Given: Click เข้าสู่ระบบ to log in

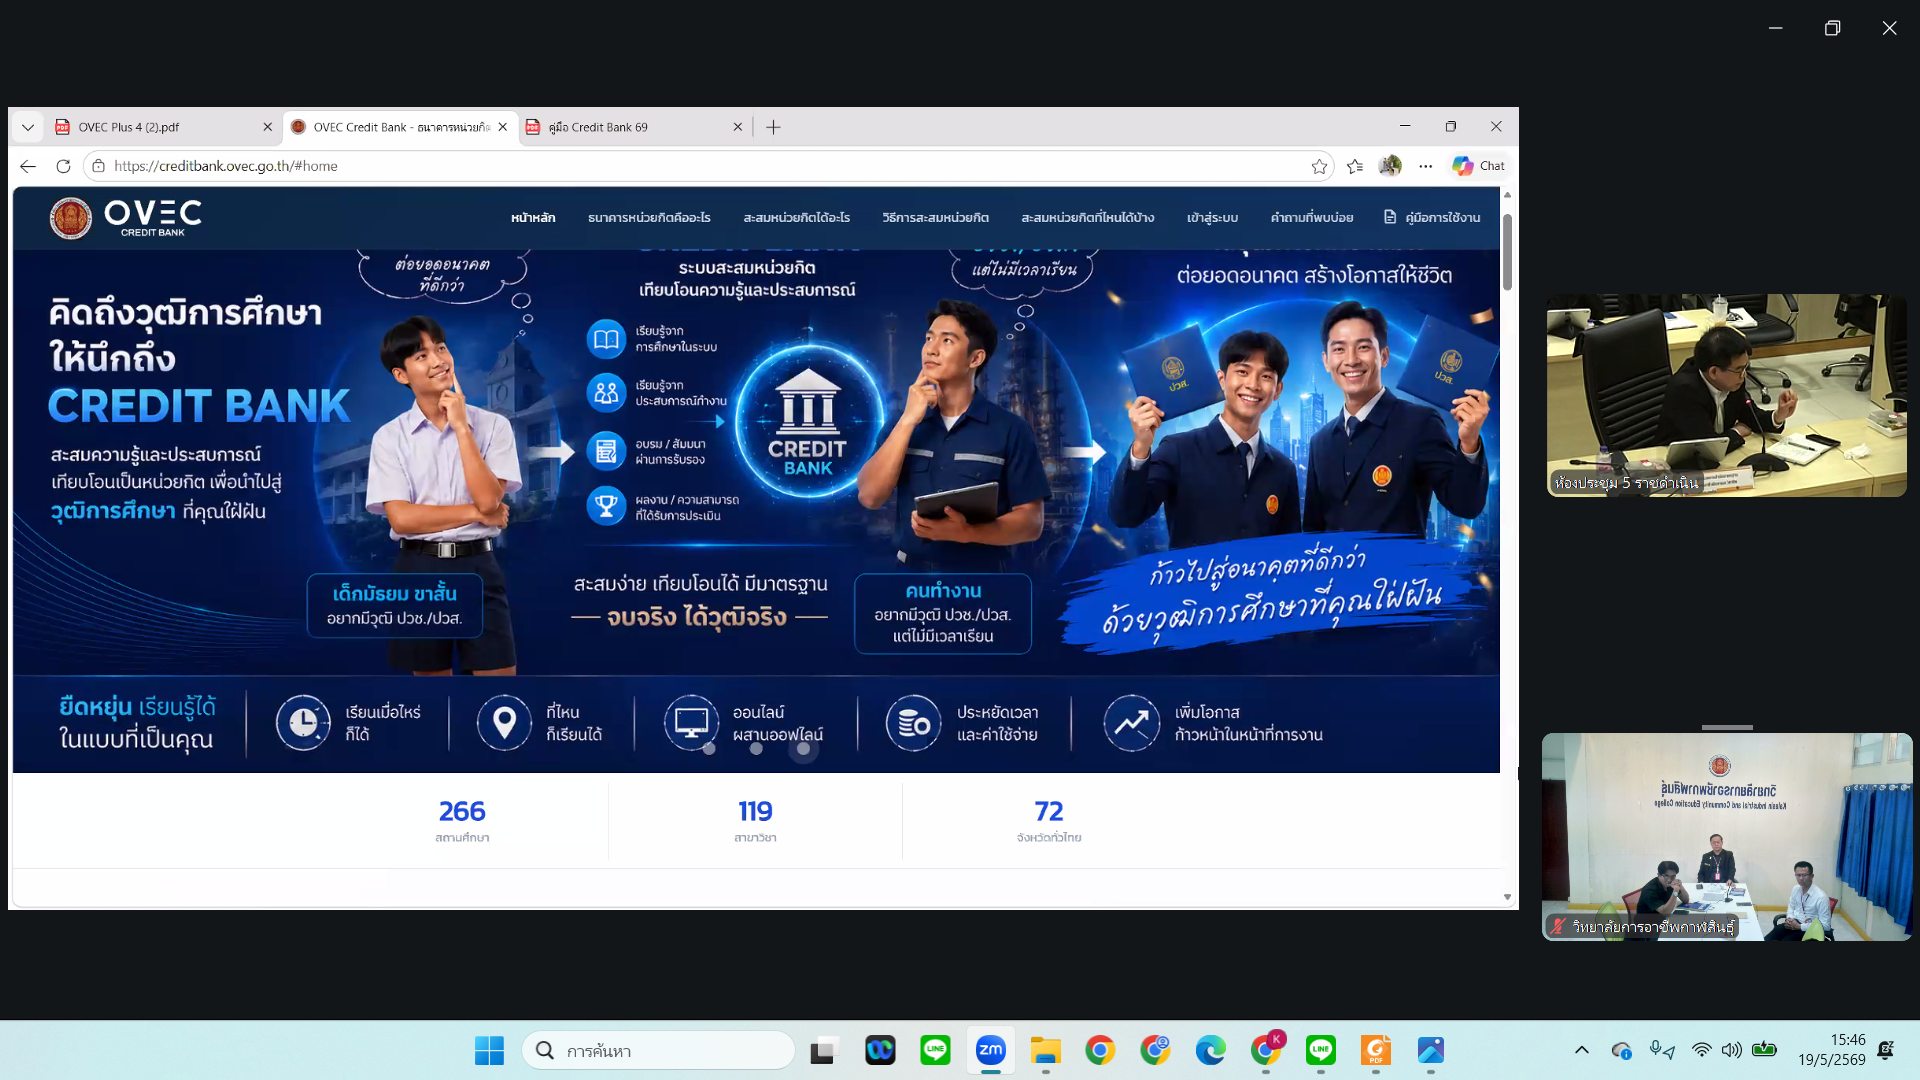Looking at the screenshot, I should (x=1212, y=217).
